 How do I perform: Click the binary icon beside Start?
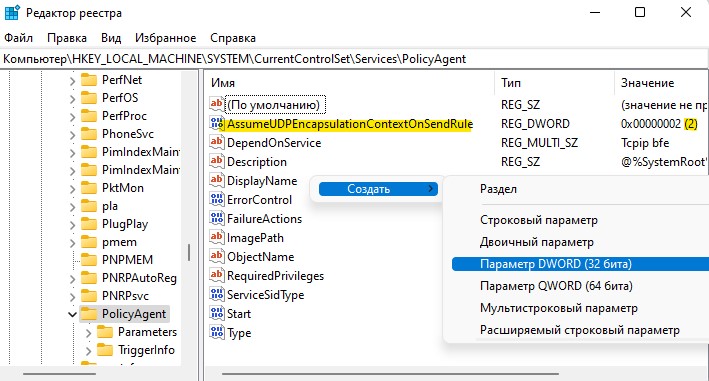(217, 313)
